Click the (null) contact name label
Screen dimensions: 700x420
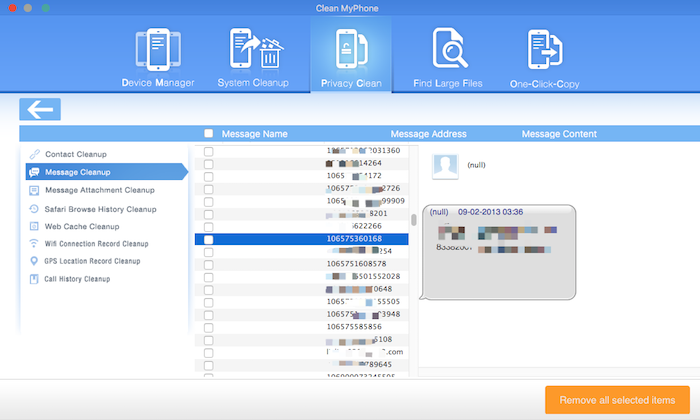[x=476, y=165]
